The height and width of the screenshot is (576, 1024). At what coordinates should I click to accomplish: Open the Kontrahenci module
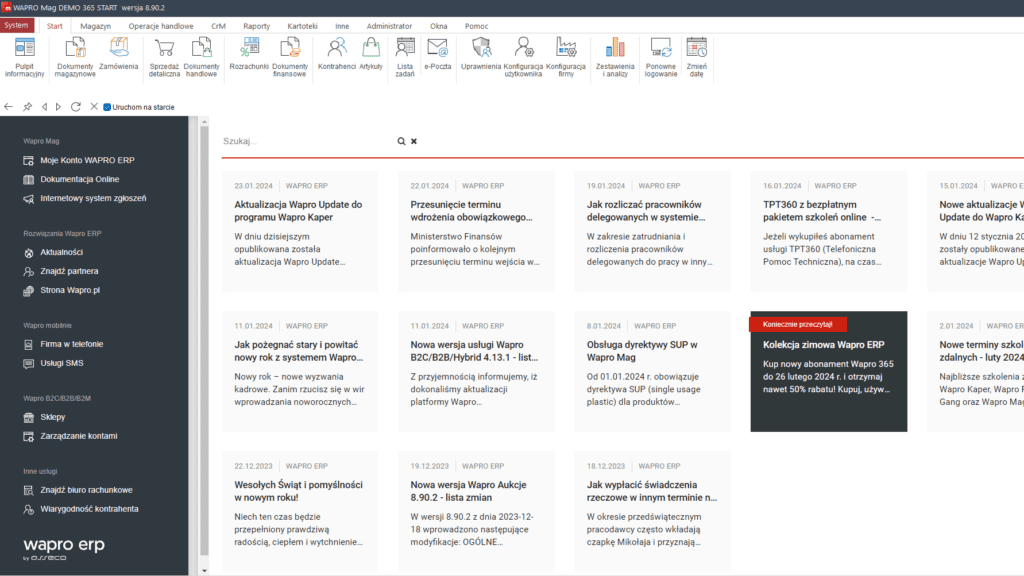pyautogui.click(x=336, y=55)
